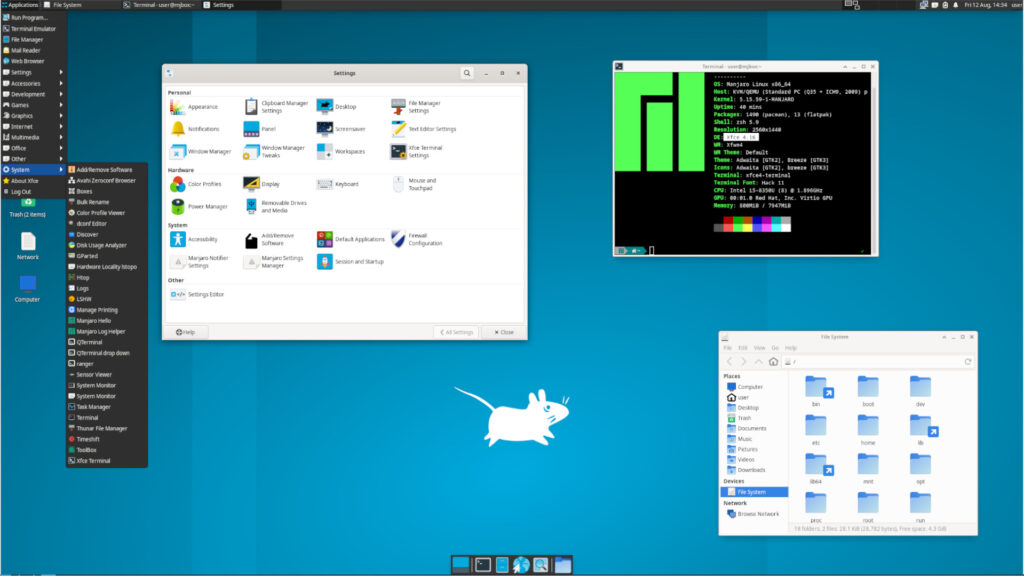Click the Home icon in the file manager toolbar
The height and width of the screenshot is (576, 1024).
(772, 361)
